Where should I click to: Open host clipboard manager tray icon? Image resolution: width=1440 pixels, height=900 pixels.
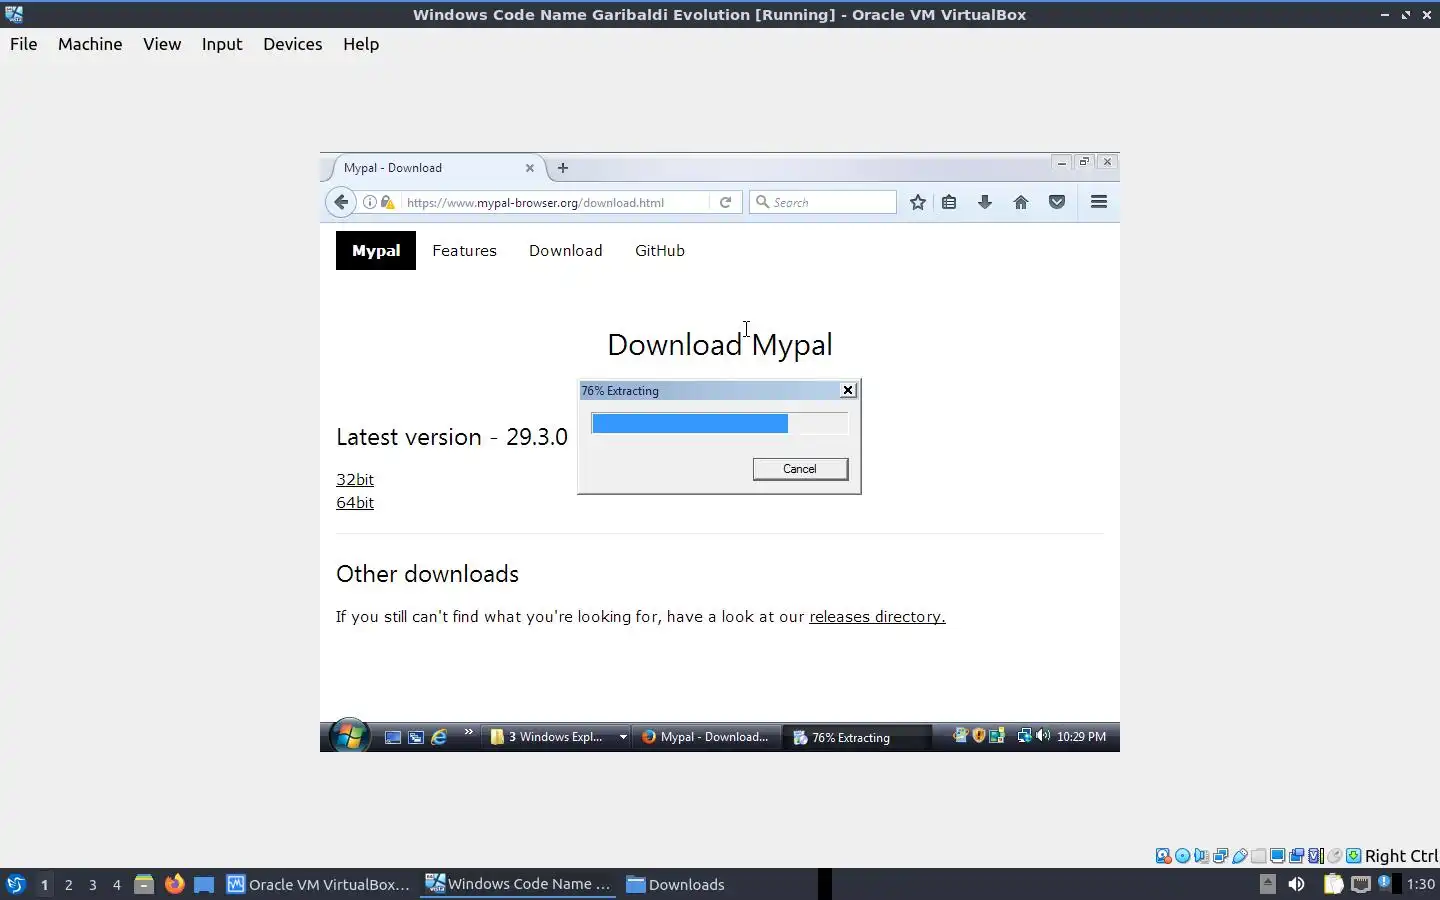coord(1334,884)
